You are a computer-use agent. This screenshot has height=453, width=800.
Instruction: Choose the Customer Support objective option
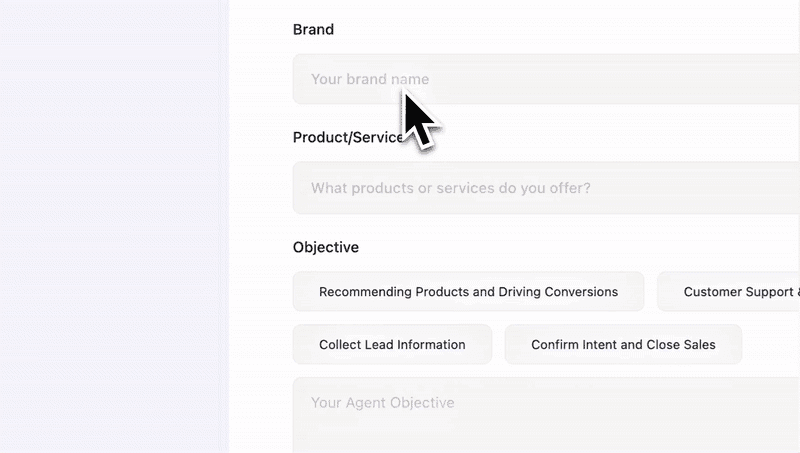click(729, 292)
